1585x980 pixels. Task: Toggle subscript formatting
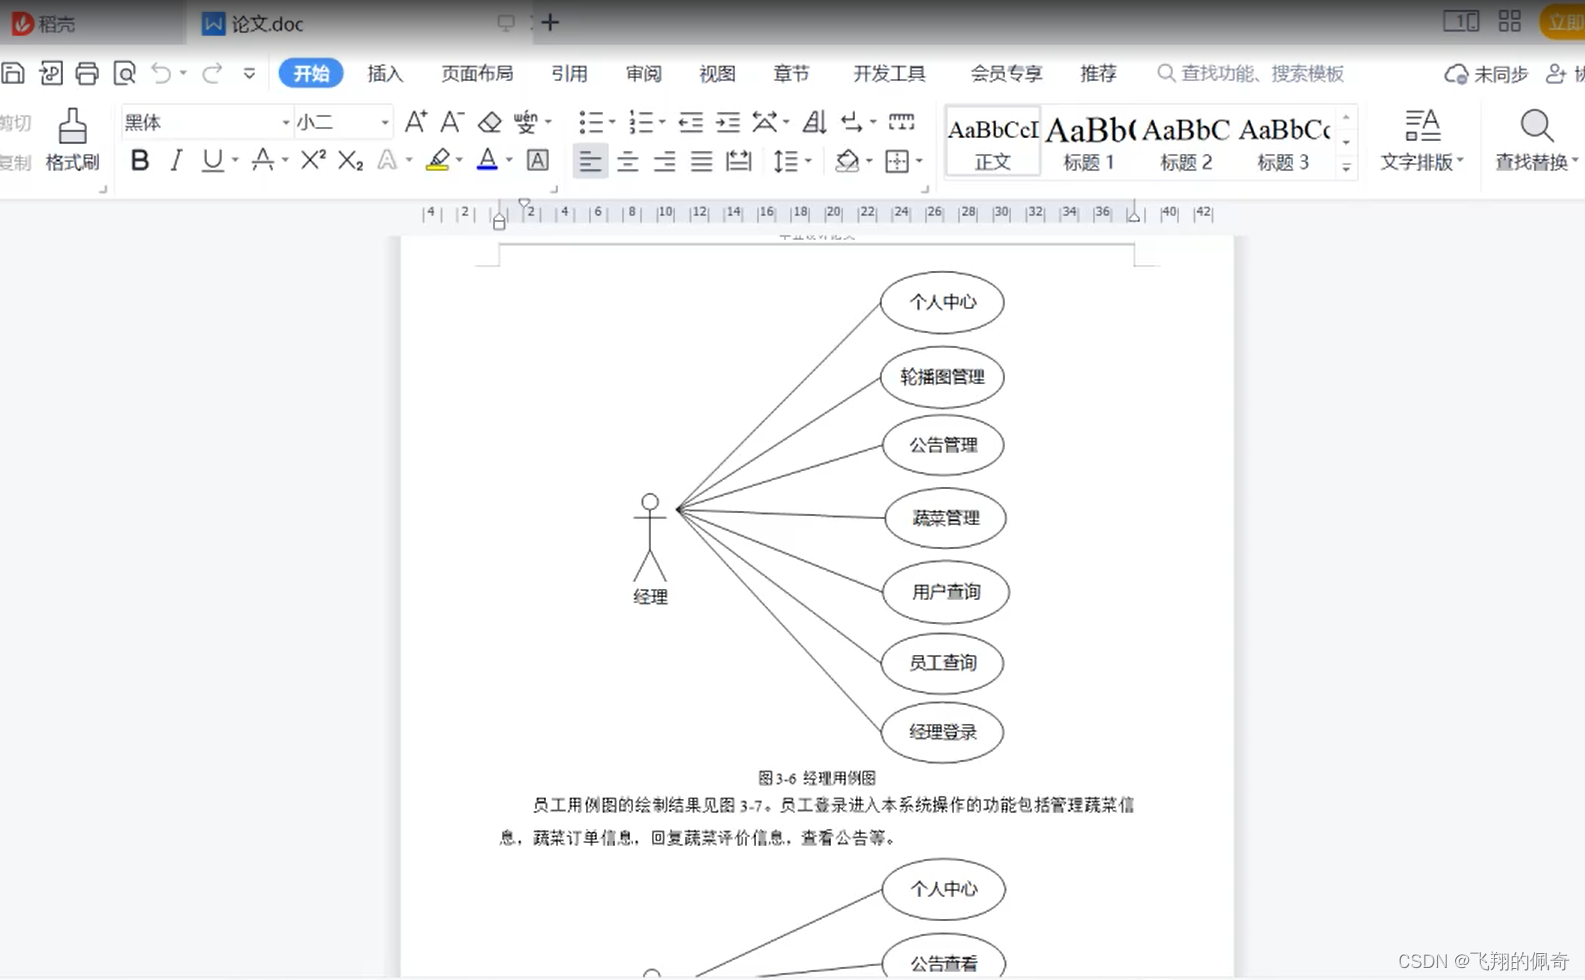click(350, 160)
